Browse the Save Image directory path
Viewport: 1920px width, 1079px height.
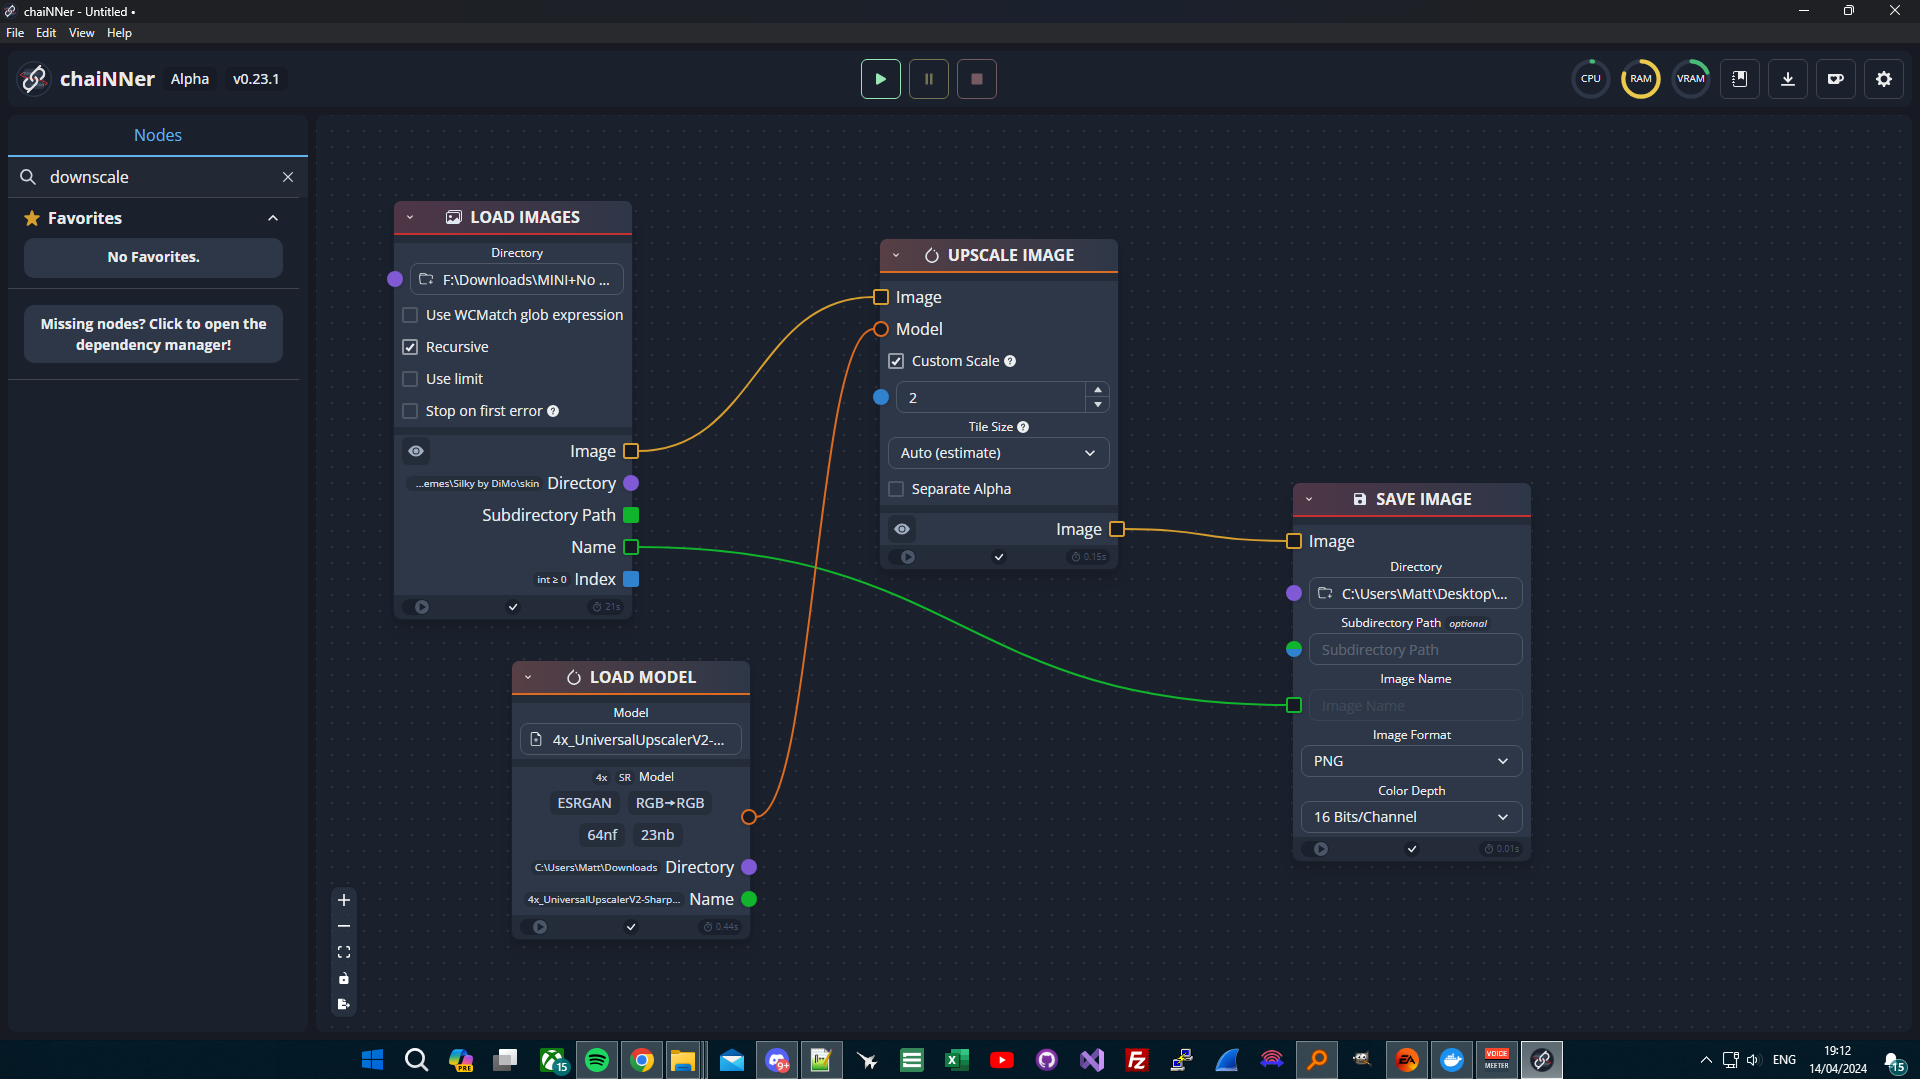[1415, 594]
